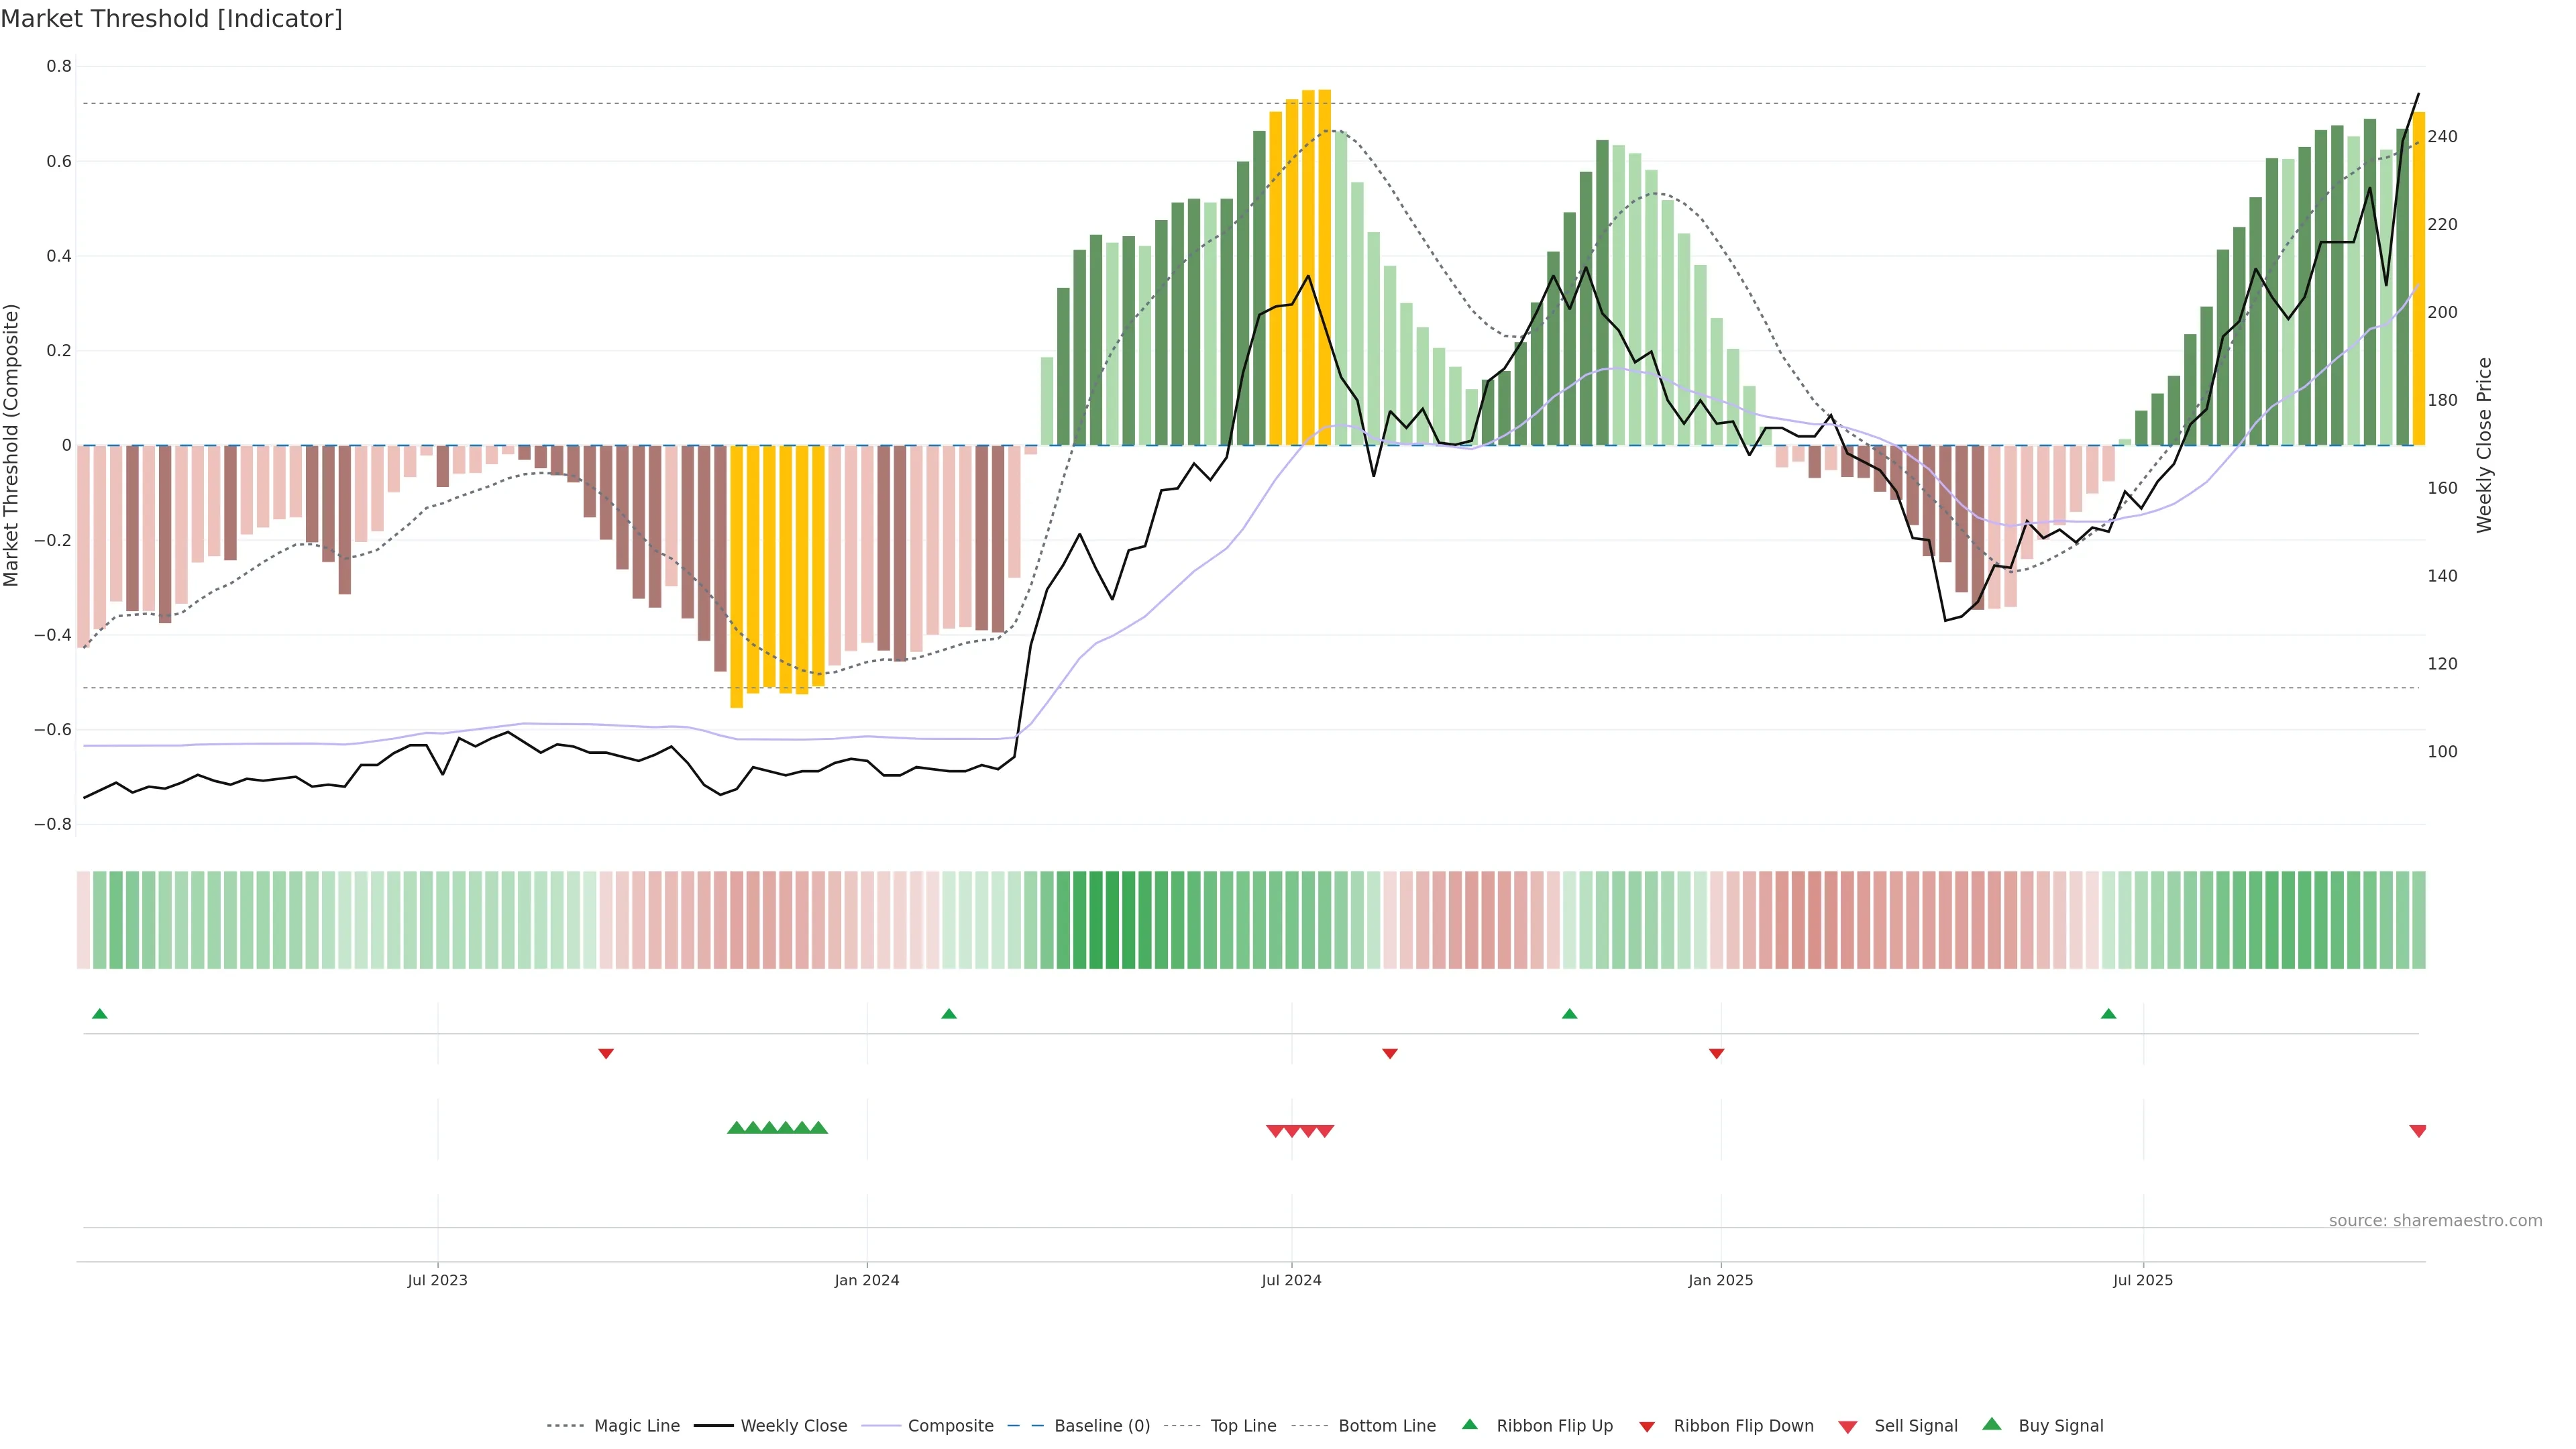This screenshot has height=1449, width=2576.
Task: Click Ribbon Flip Up marker before Jul 2025
Action: pyautogui.click(x=2109, y=1014)
